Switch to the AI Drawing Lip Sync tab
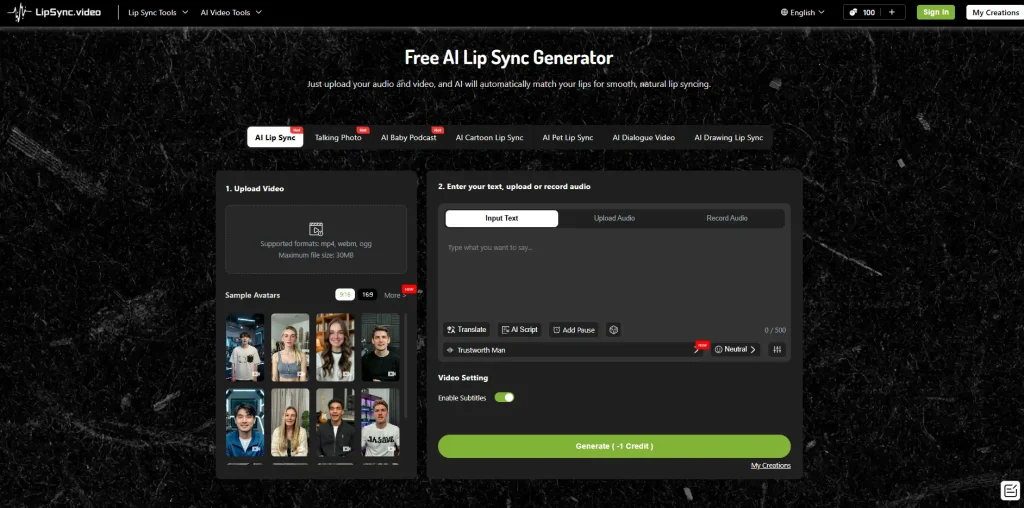The height and width of the screenshot is (508, 1024). 728,137
